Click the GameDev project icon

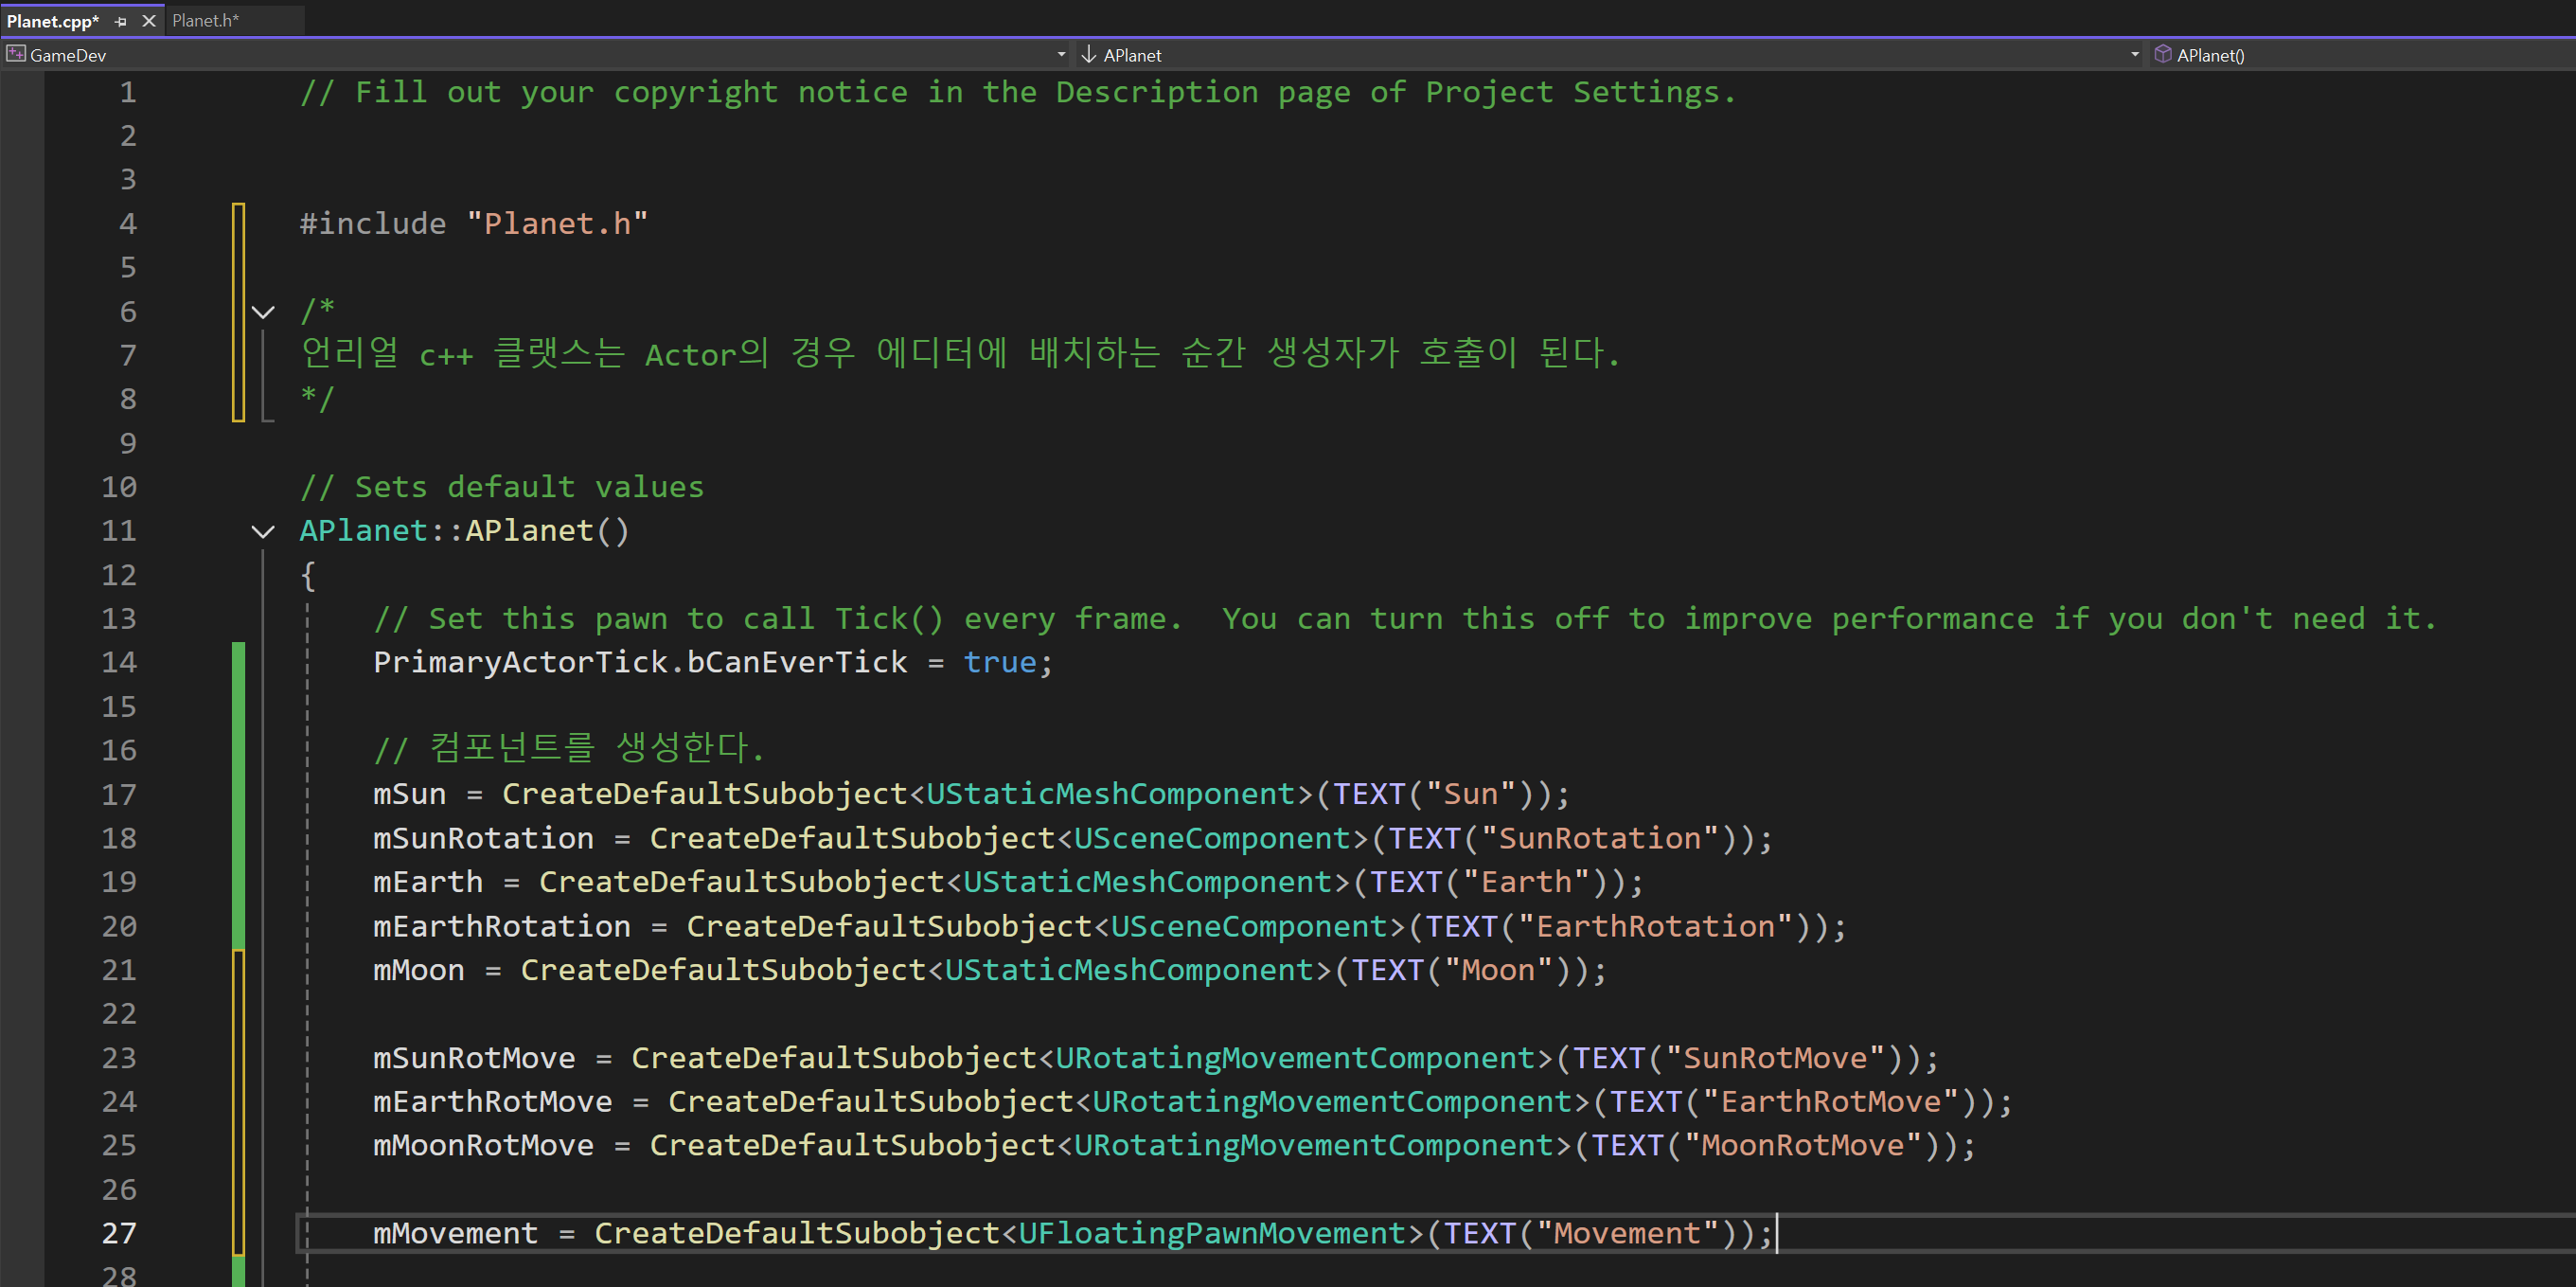[x=15, y=54]
